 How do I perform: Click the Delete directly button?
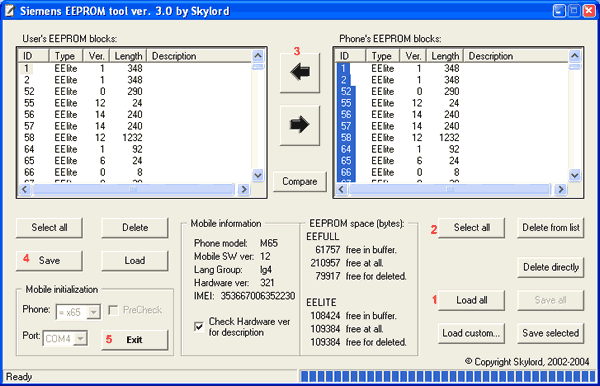(x=551, y=267)
